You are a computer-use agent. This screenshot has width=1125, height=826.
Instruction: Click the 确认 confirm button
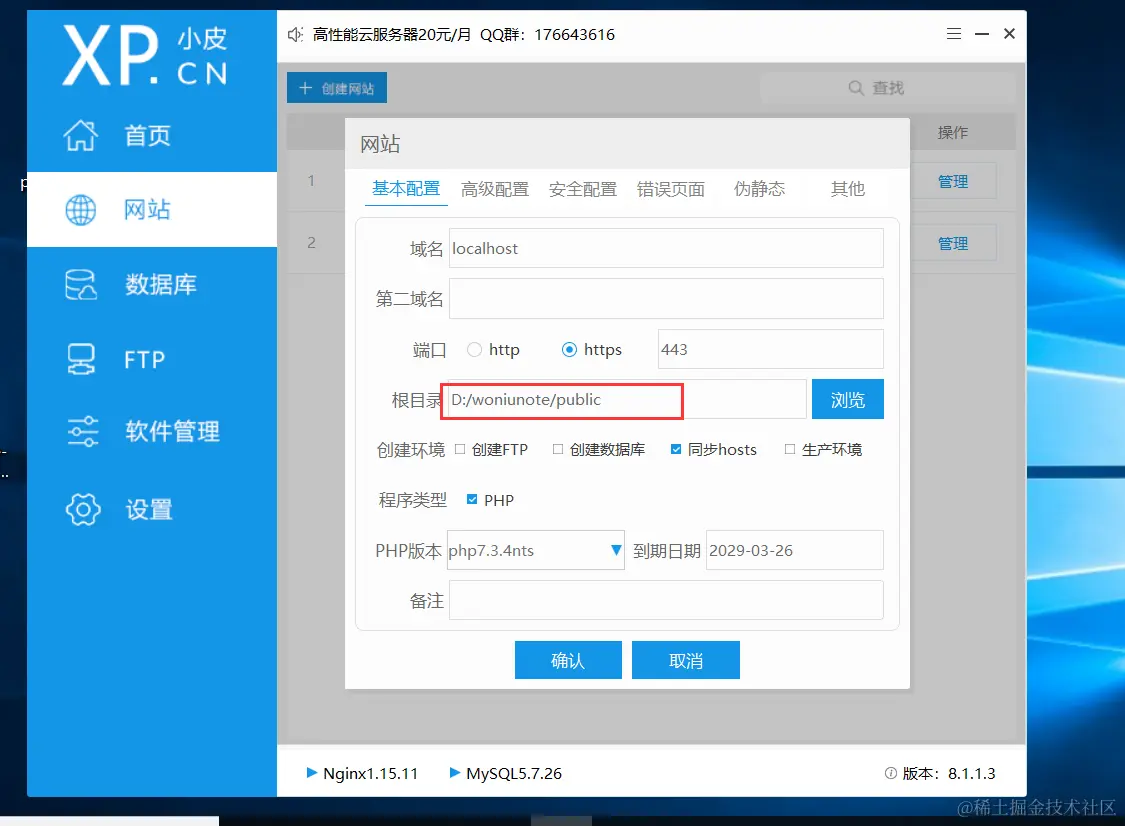568,660
